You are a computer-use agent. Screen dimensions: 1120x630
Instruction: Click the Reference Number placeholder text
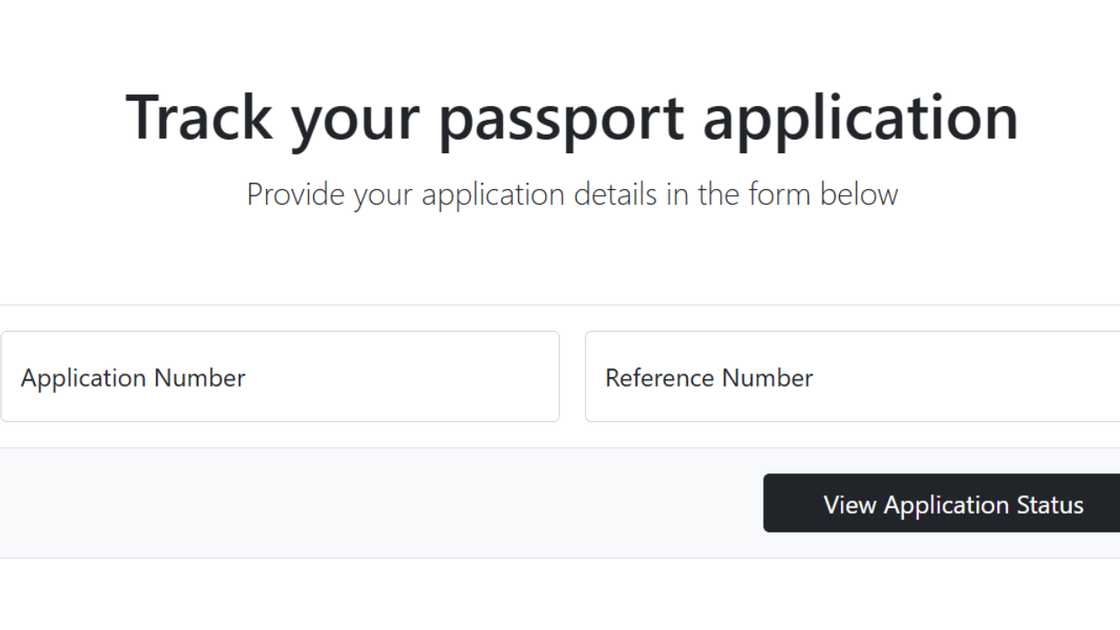pyautogui.click(x=709, y=377)
